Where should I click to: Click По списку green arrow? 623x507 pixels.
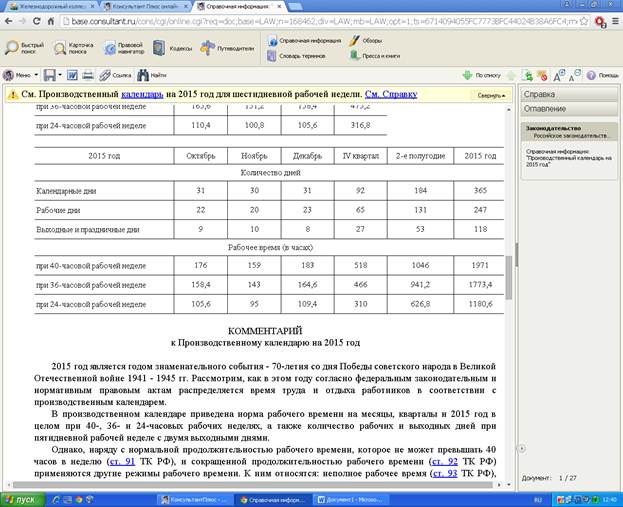pos(481,75)
